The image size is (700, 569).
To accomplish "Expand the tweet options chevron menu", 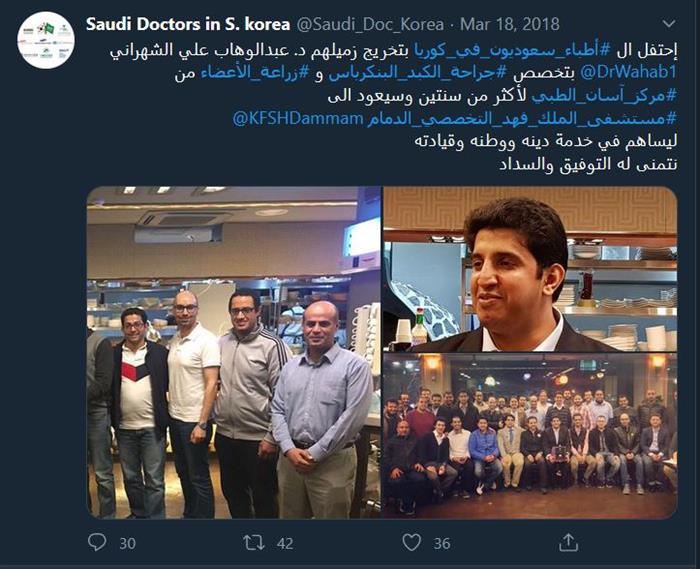I will (669, 24).
